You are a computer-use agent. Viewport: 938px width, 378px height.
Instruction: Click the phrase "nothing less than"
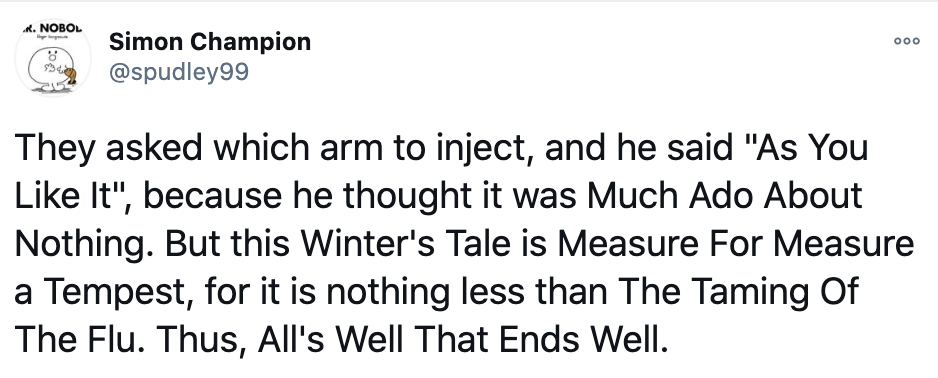click(467, 291)
